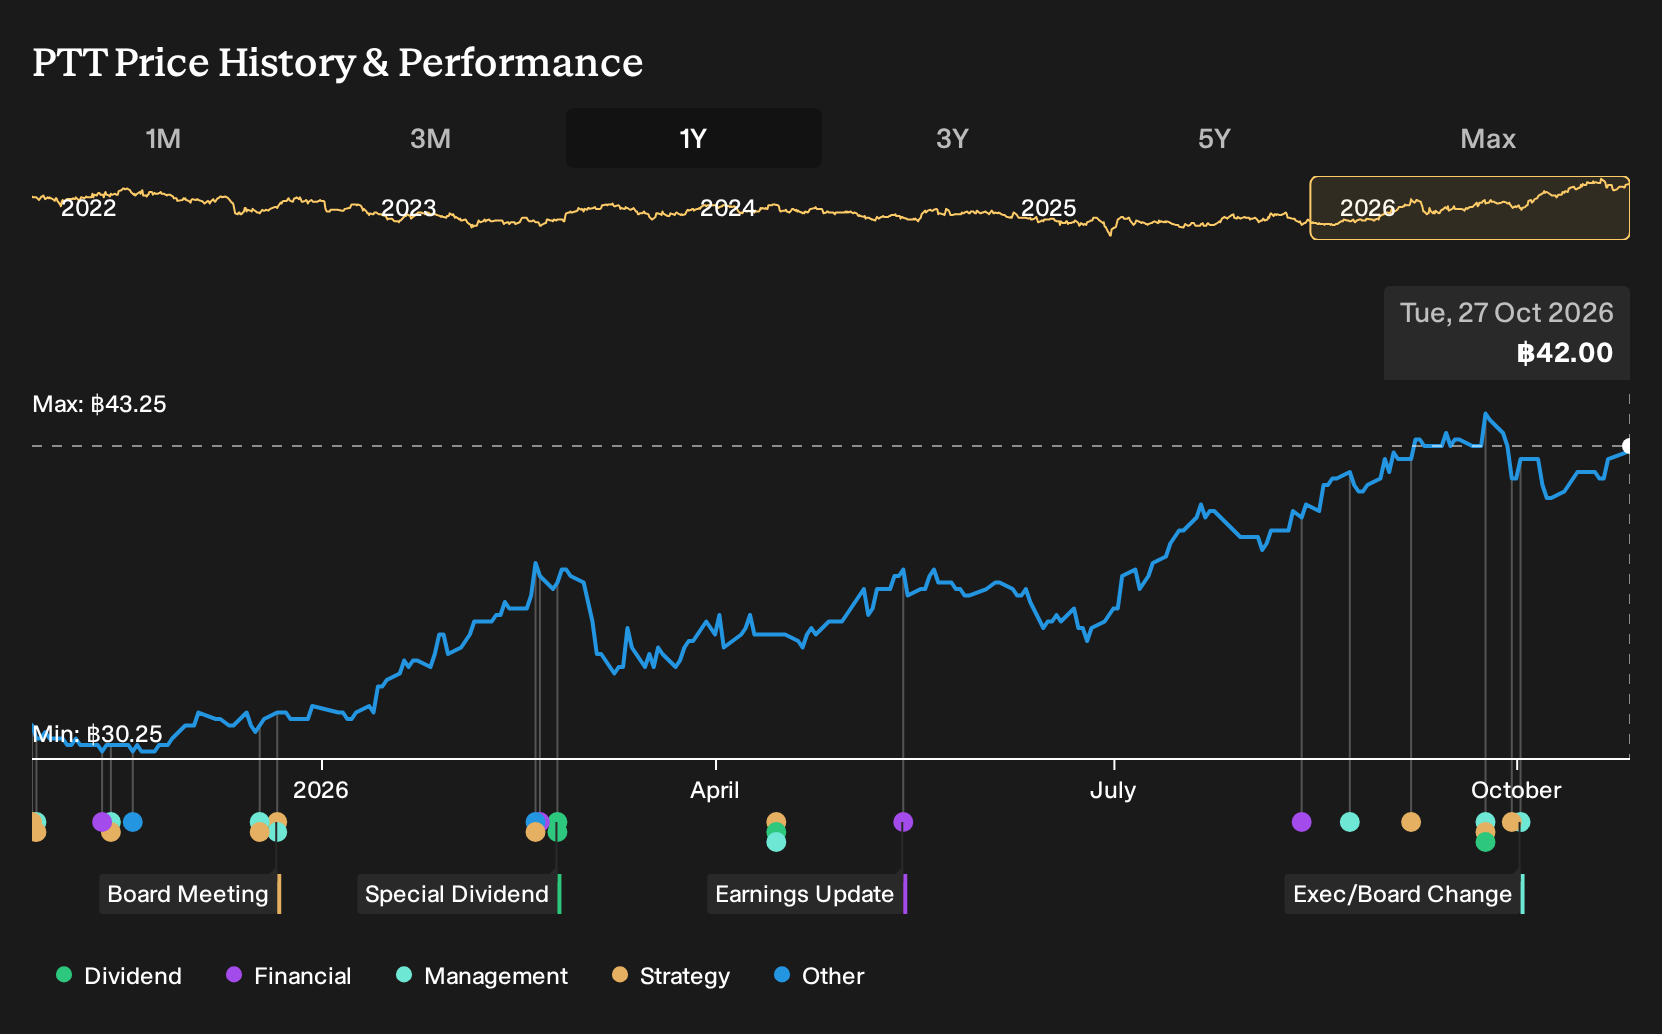This screenshot has height=1034, width=1662.
Task: Open the Exec/Board Change event label
Action: click(x=1405, y=894)
